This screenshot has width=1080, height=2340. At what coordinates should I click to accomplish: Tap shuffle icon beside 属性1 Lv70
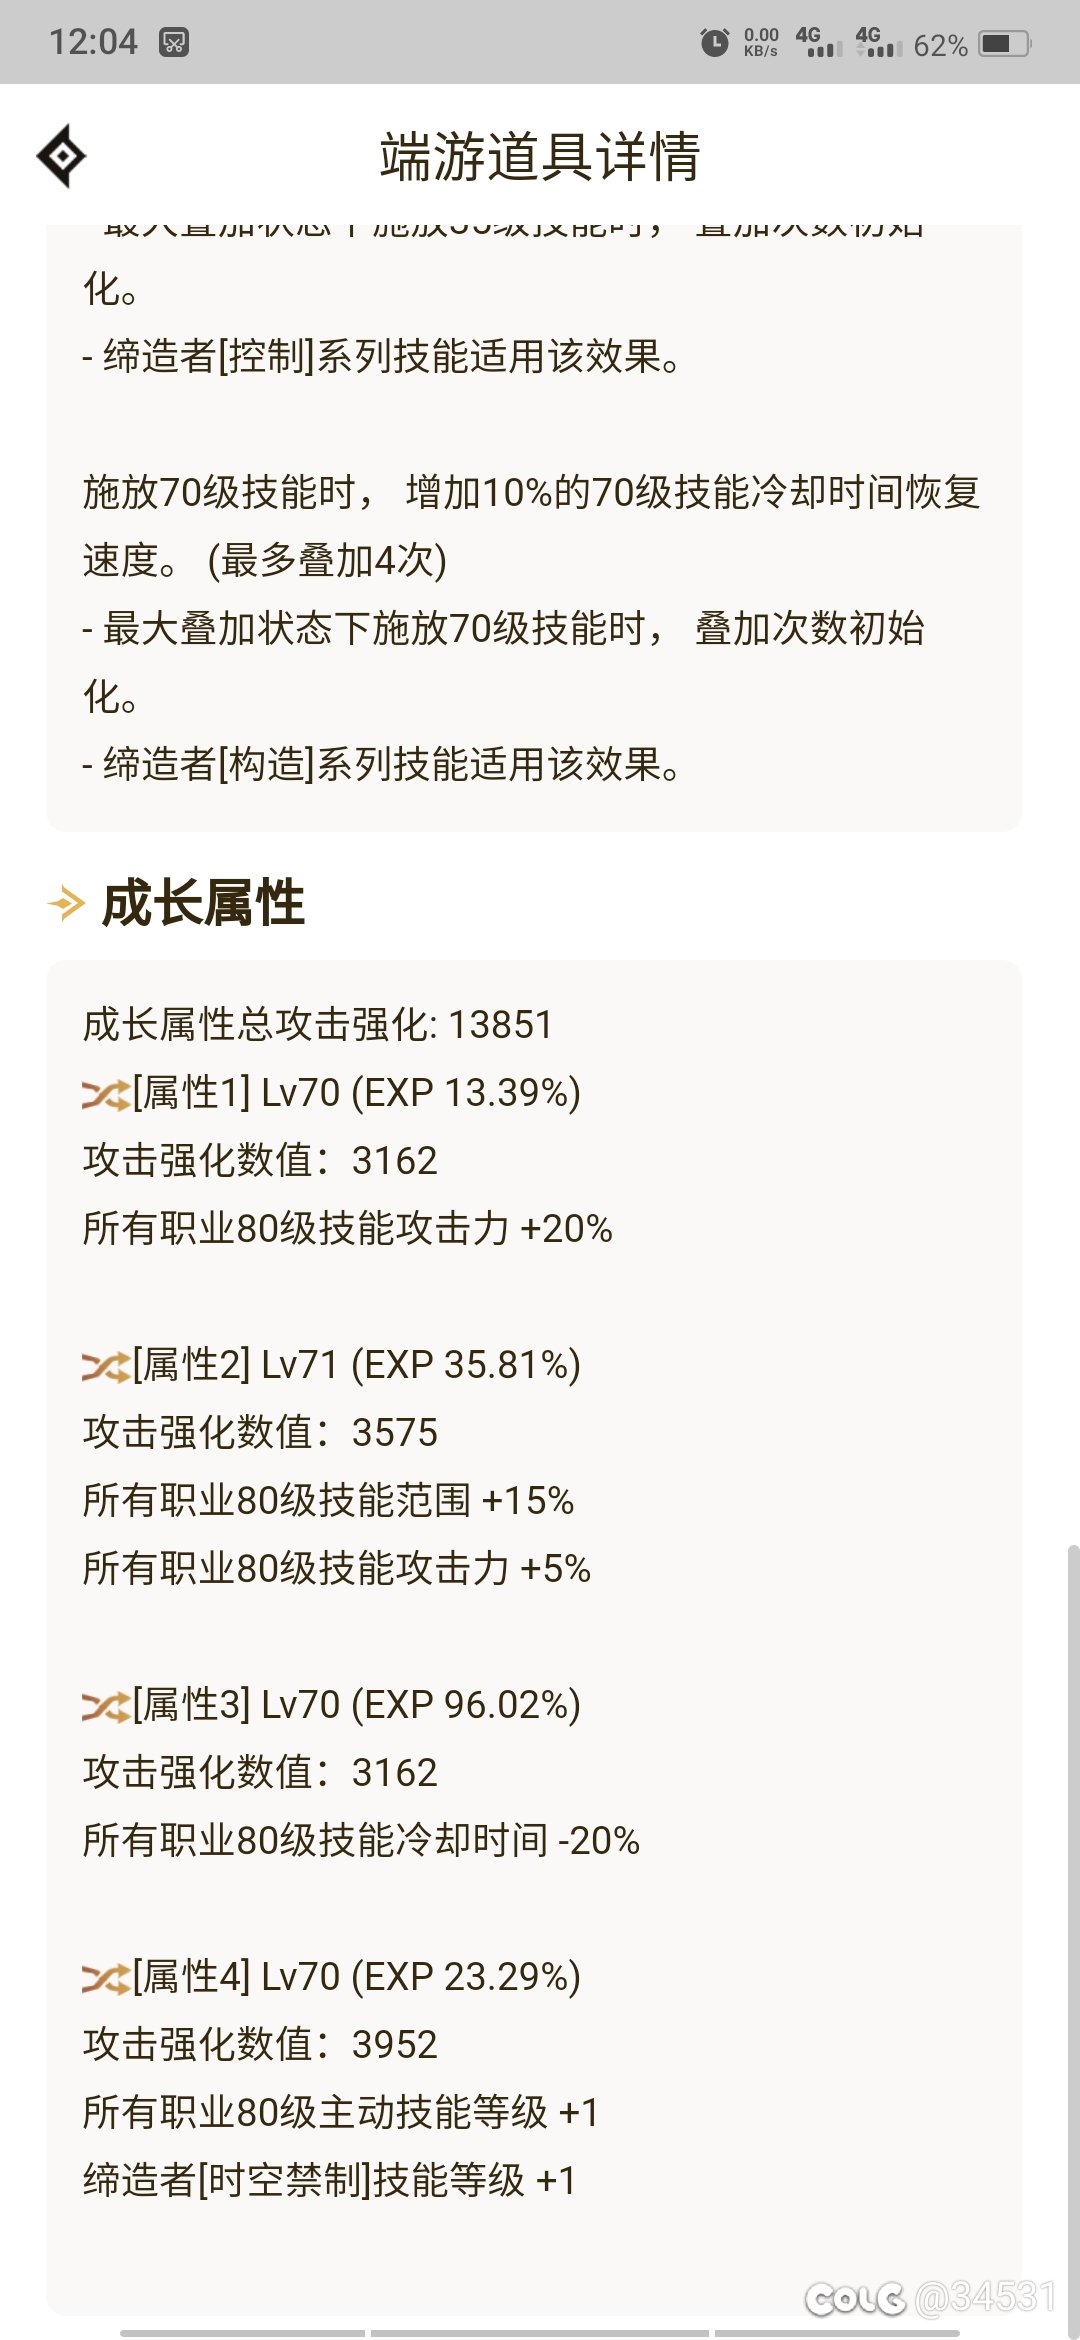(106, 1095)
